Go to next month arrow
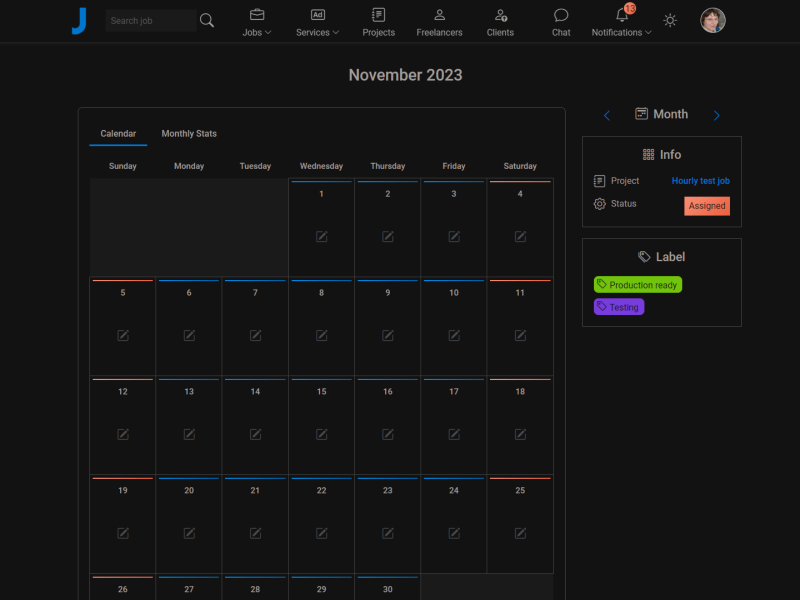The height and width of the screenshot is (600, 800). coord(716,116)
